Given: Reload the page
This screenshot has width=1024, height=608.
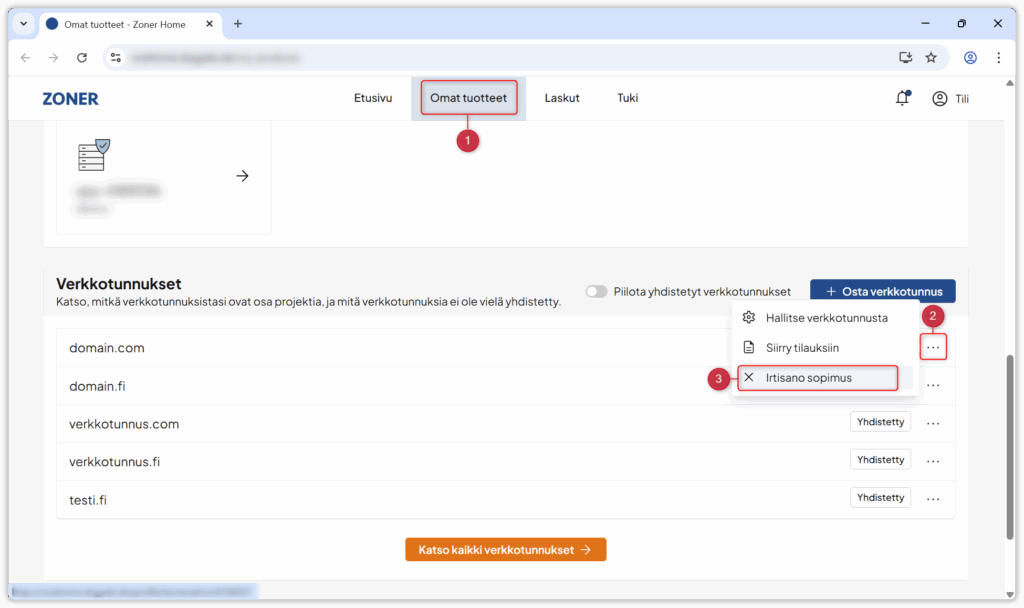Looking at the screenshot, I should pos(82,58).
